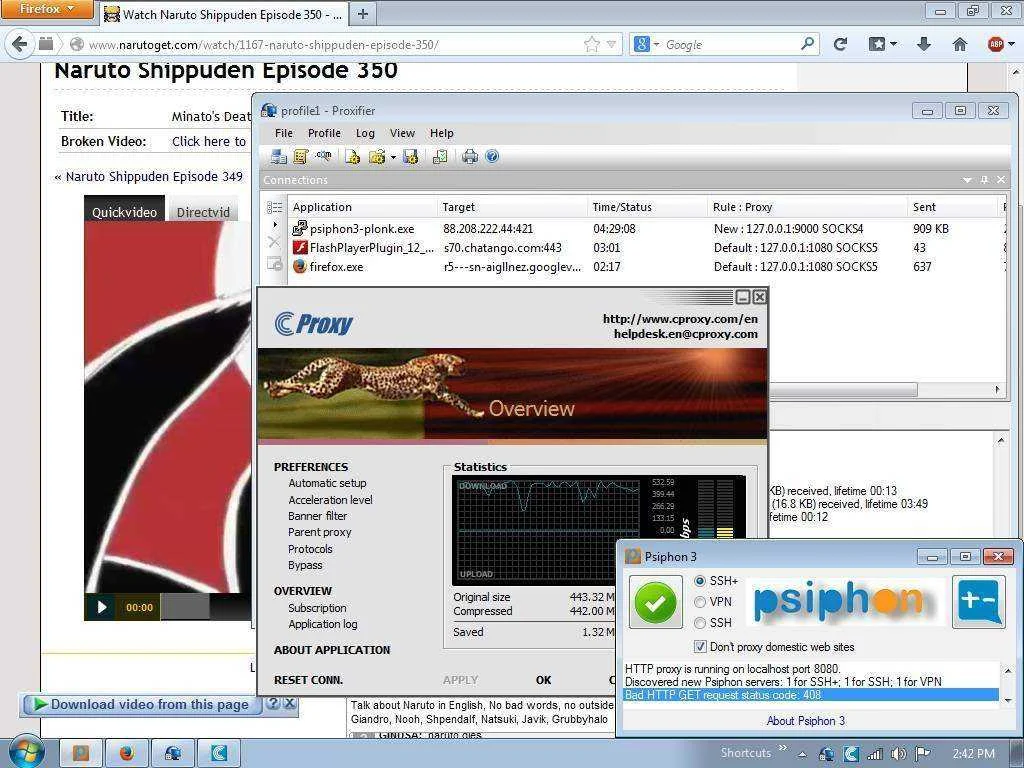Screen dimensions: 1024x768
Task: Seek on the video progress bar
Action: pyautogui.click(x=206, y=607)
